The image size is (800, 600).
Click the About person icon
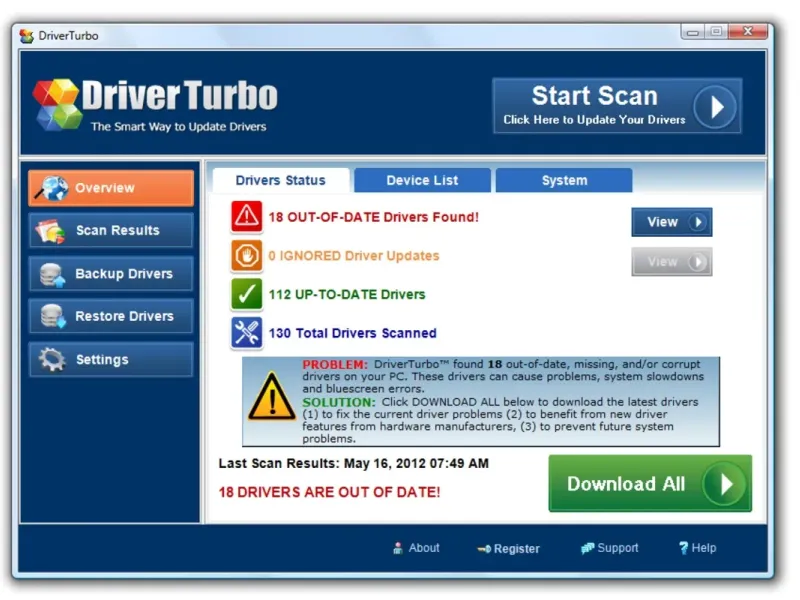pyautogui.click(x=398, y=548)
